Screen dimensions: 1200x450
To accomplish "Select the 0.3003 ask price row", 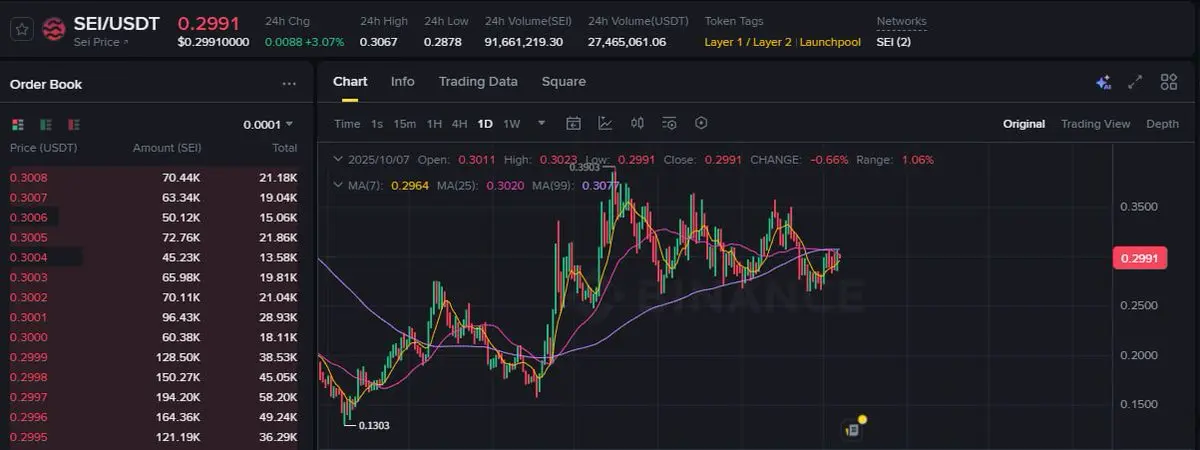I will [154, 277].
